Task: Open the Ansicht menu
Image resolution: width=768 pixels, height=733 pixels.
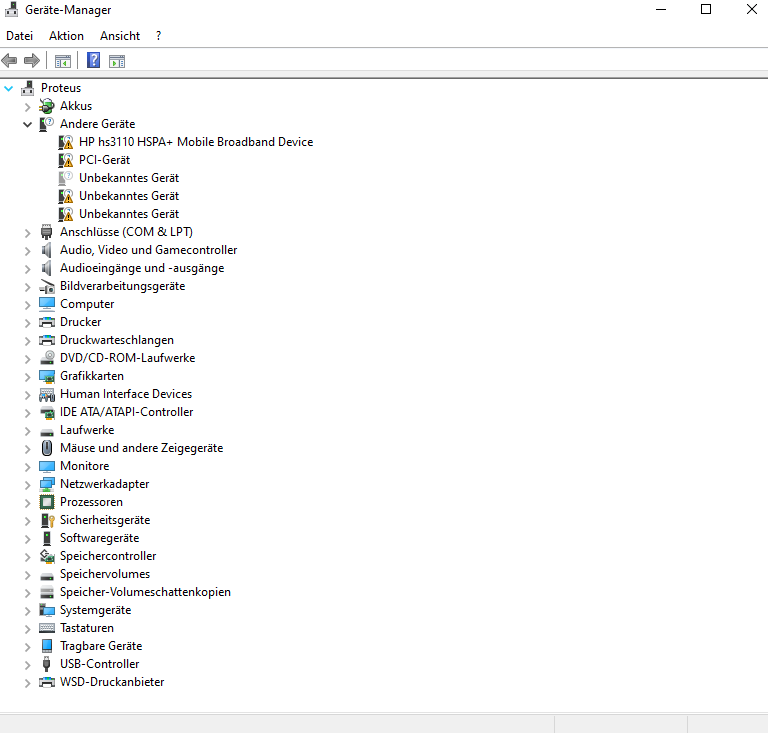Action: [120, 36]
